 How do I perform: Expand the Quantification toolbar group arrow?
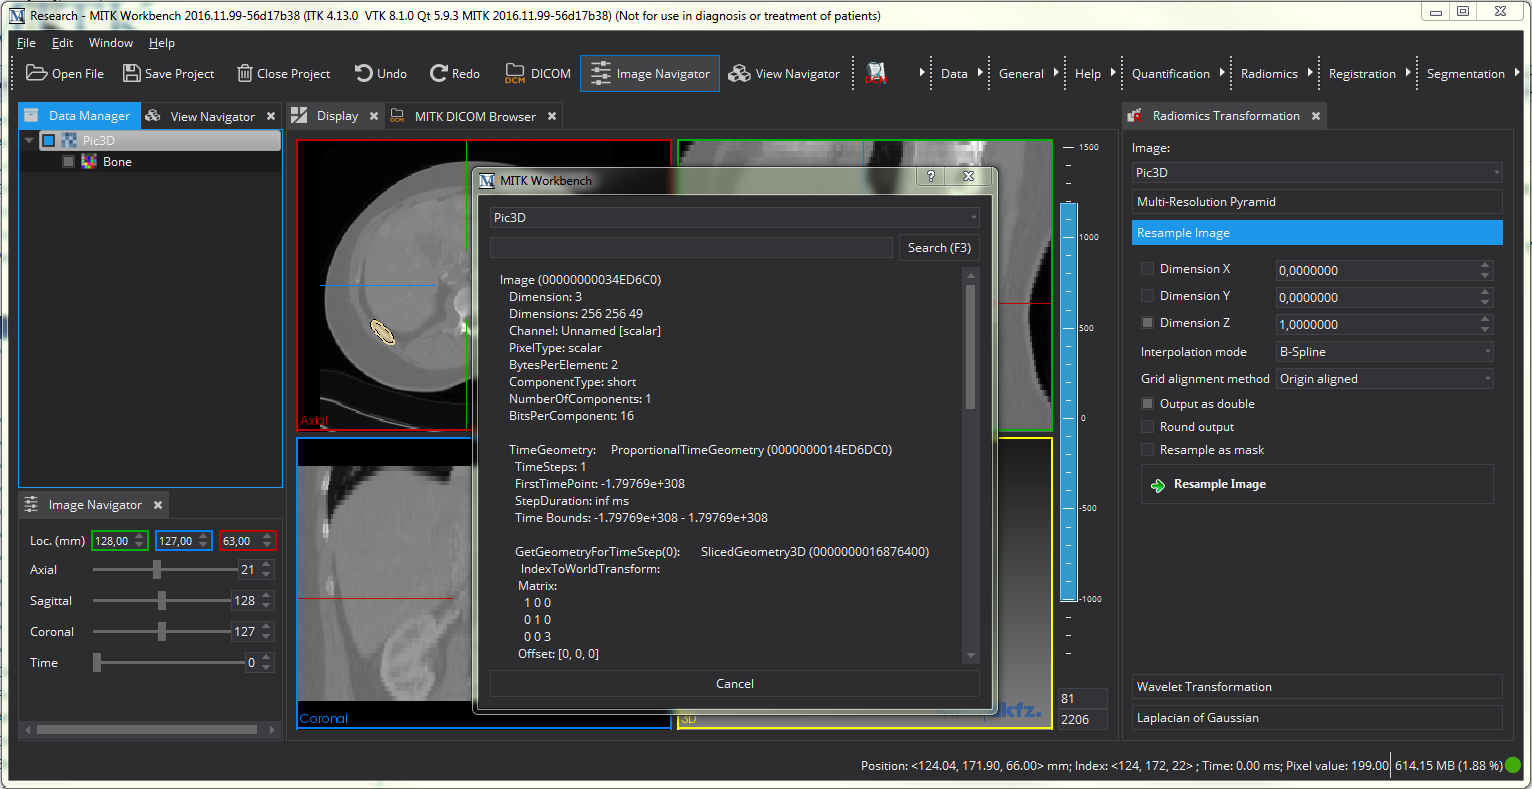pos(1222,73)
